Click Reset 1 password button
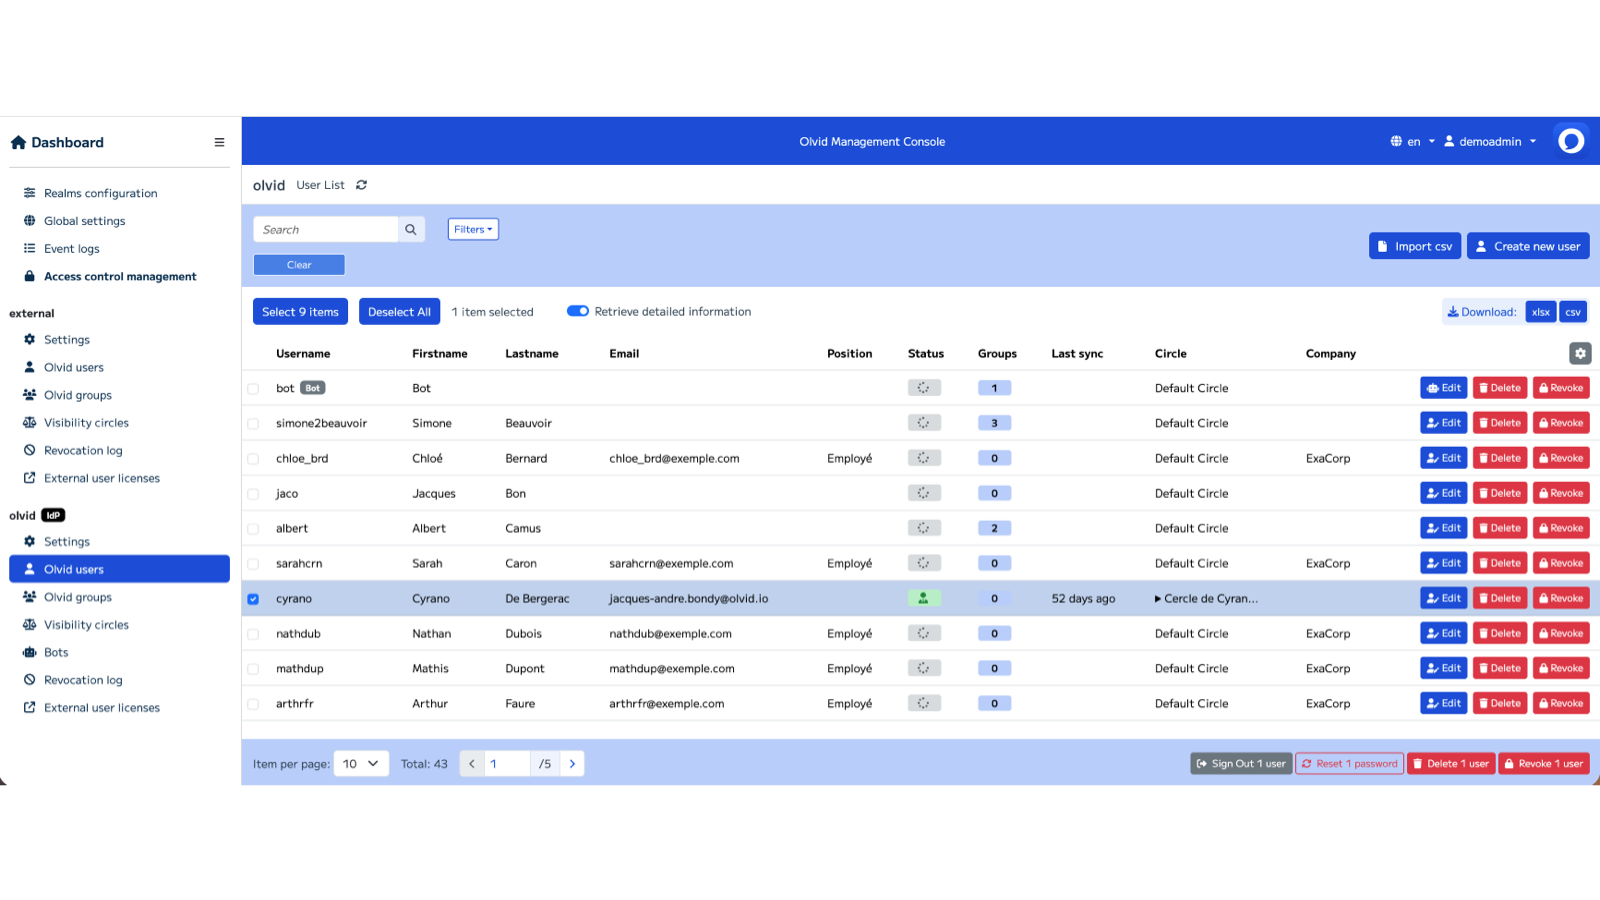 pyautogui.click(x=1349, y=763)
